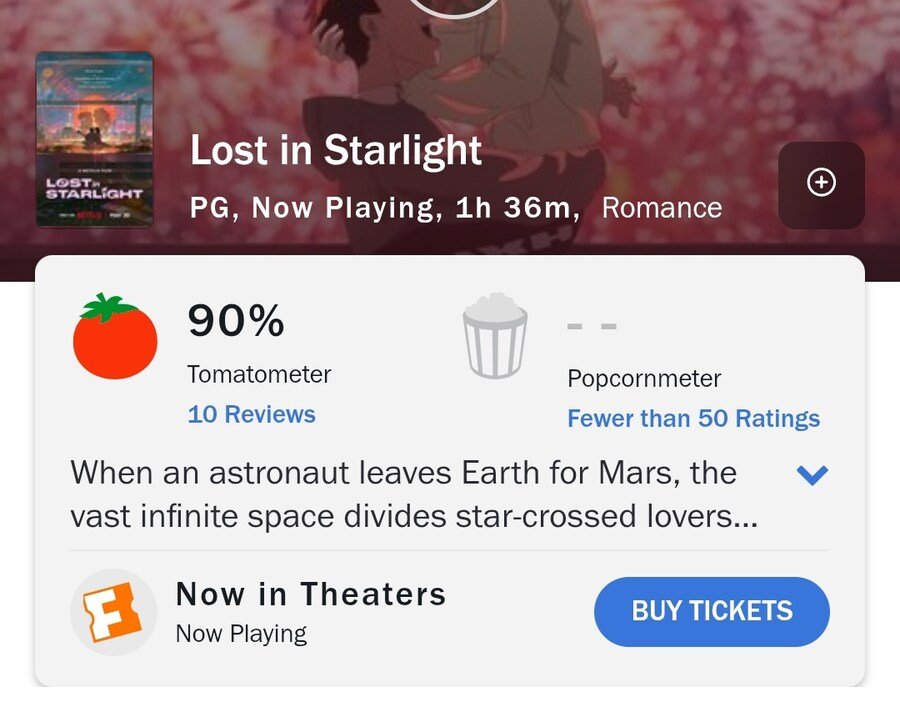Image resolution: width=900 pixels, height=702 pixels.
Task: Open the 10 Reviews link
Action: click(x=251, y=414)
